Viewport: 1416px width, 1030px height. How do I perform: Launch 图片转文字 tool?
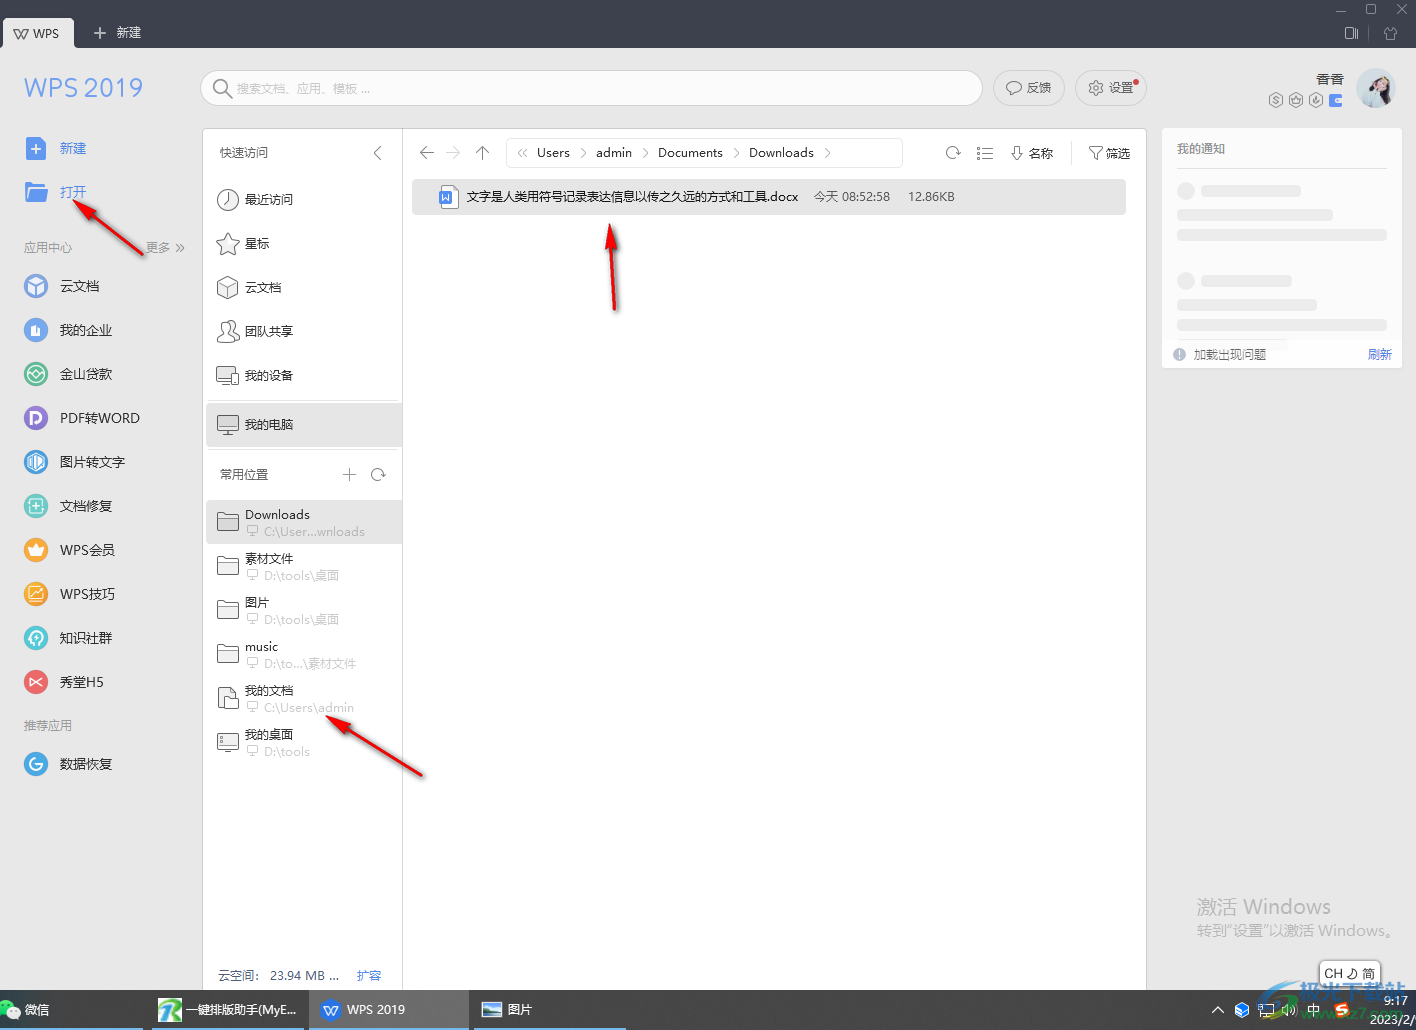pos(75,462)
